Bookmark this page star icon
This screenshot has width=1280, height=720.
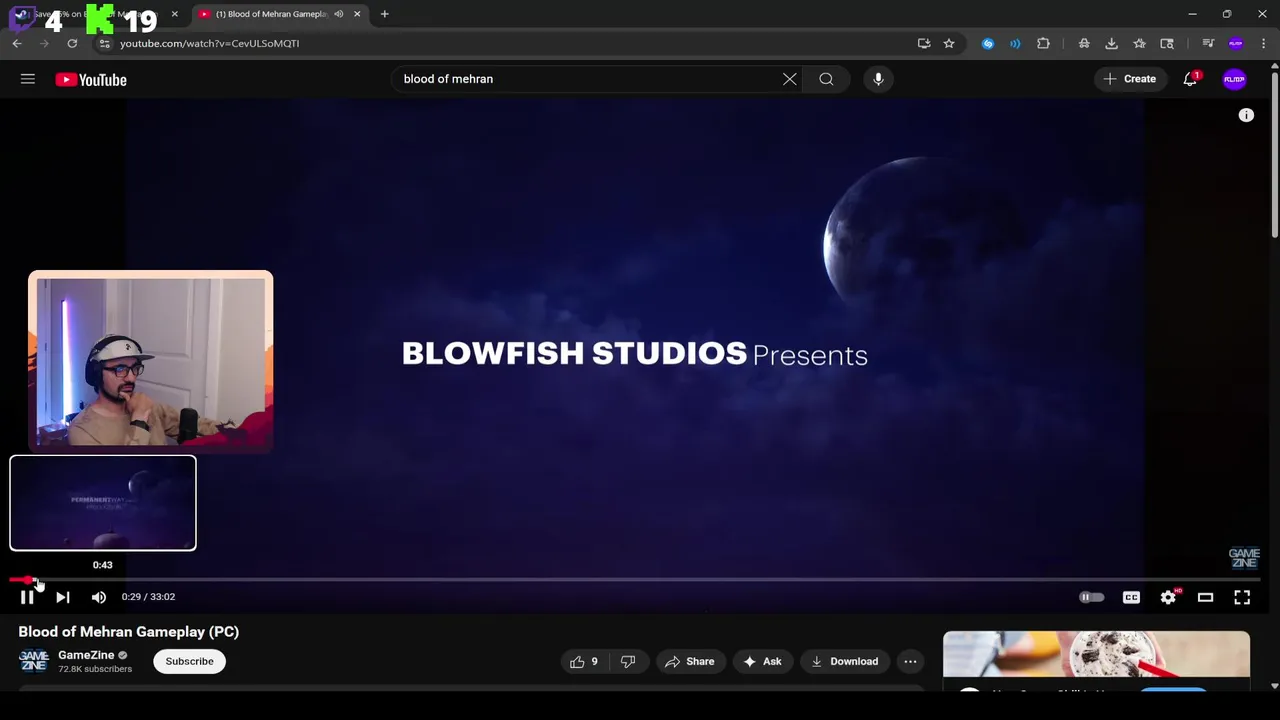click(x=949, y=43)
